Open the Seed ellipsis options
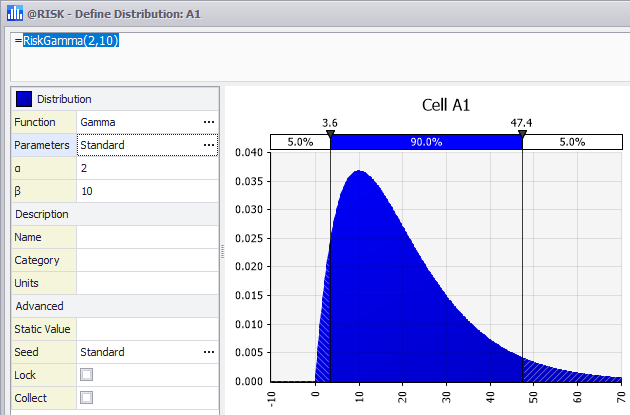This screenshot has height=415, width=630. click(208, 352)
